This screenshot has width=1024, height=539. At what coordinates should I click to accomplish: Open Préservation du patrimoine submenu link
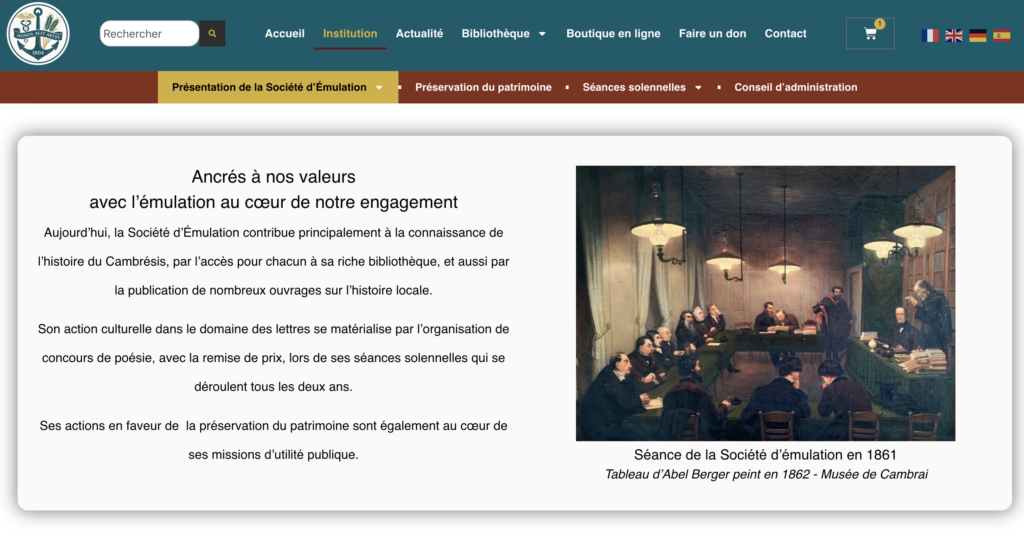pyautogui.click(x=483, y=87)
